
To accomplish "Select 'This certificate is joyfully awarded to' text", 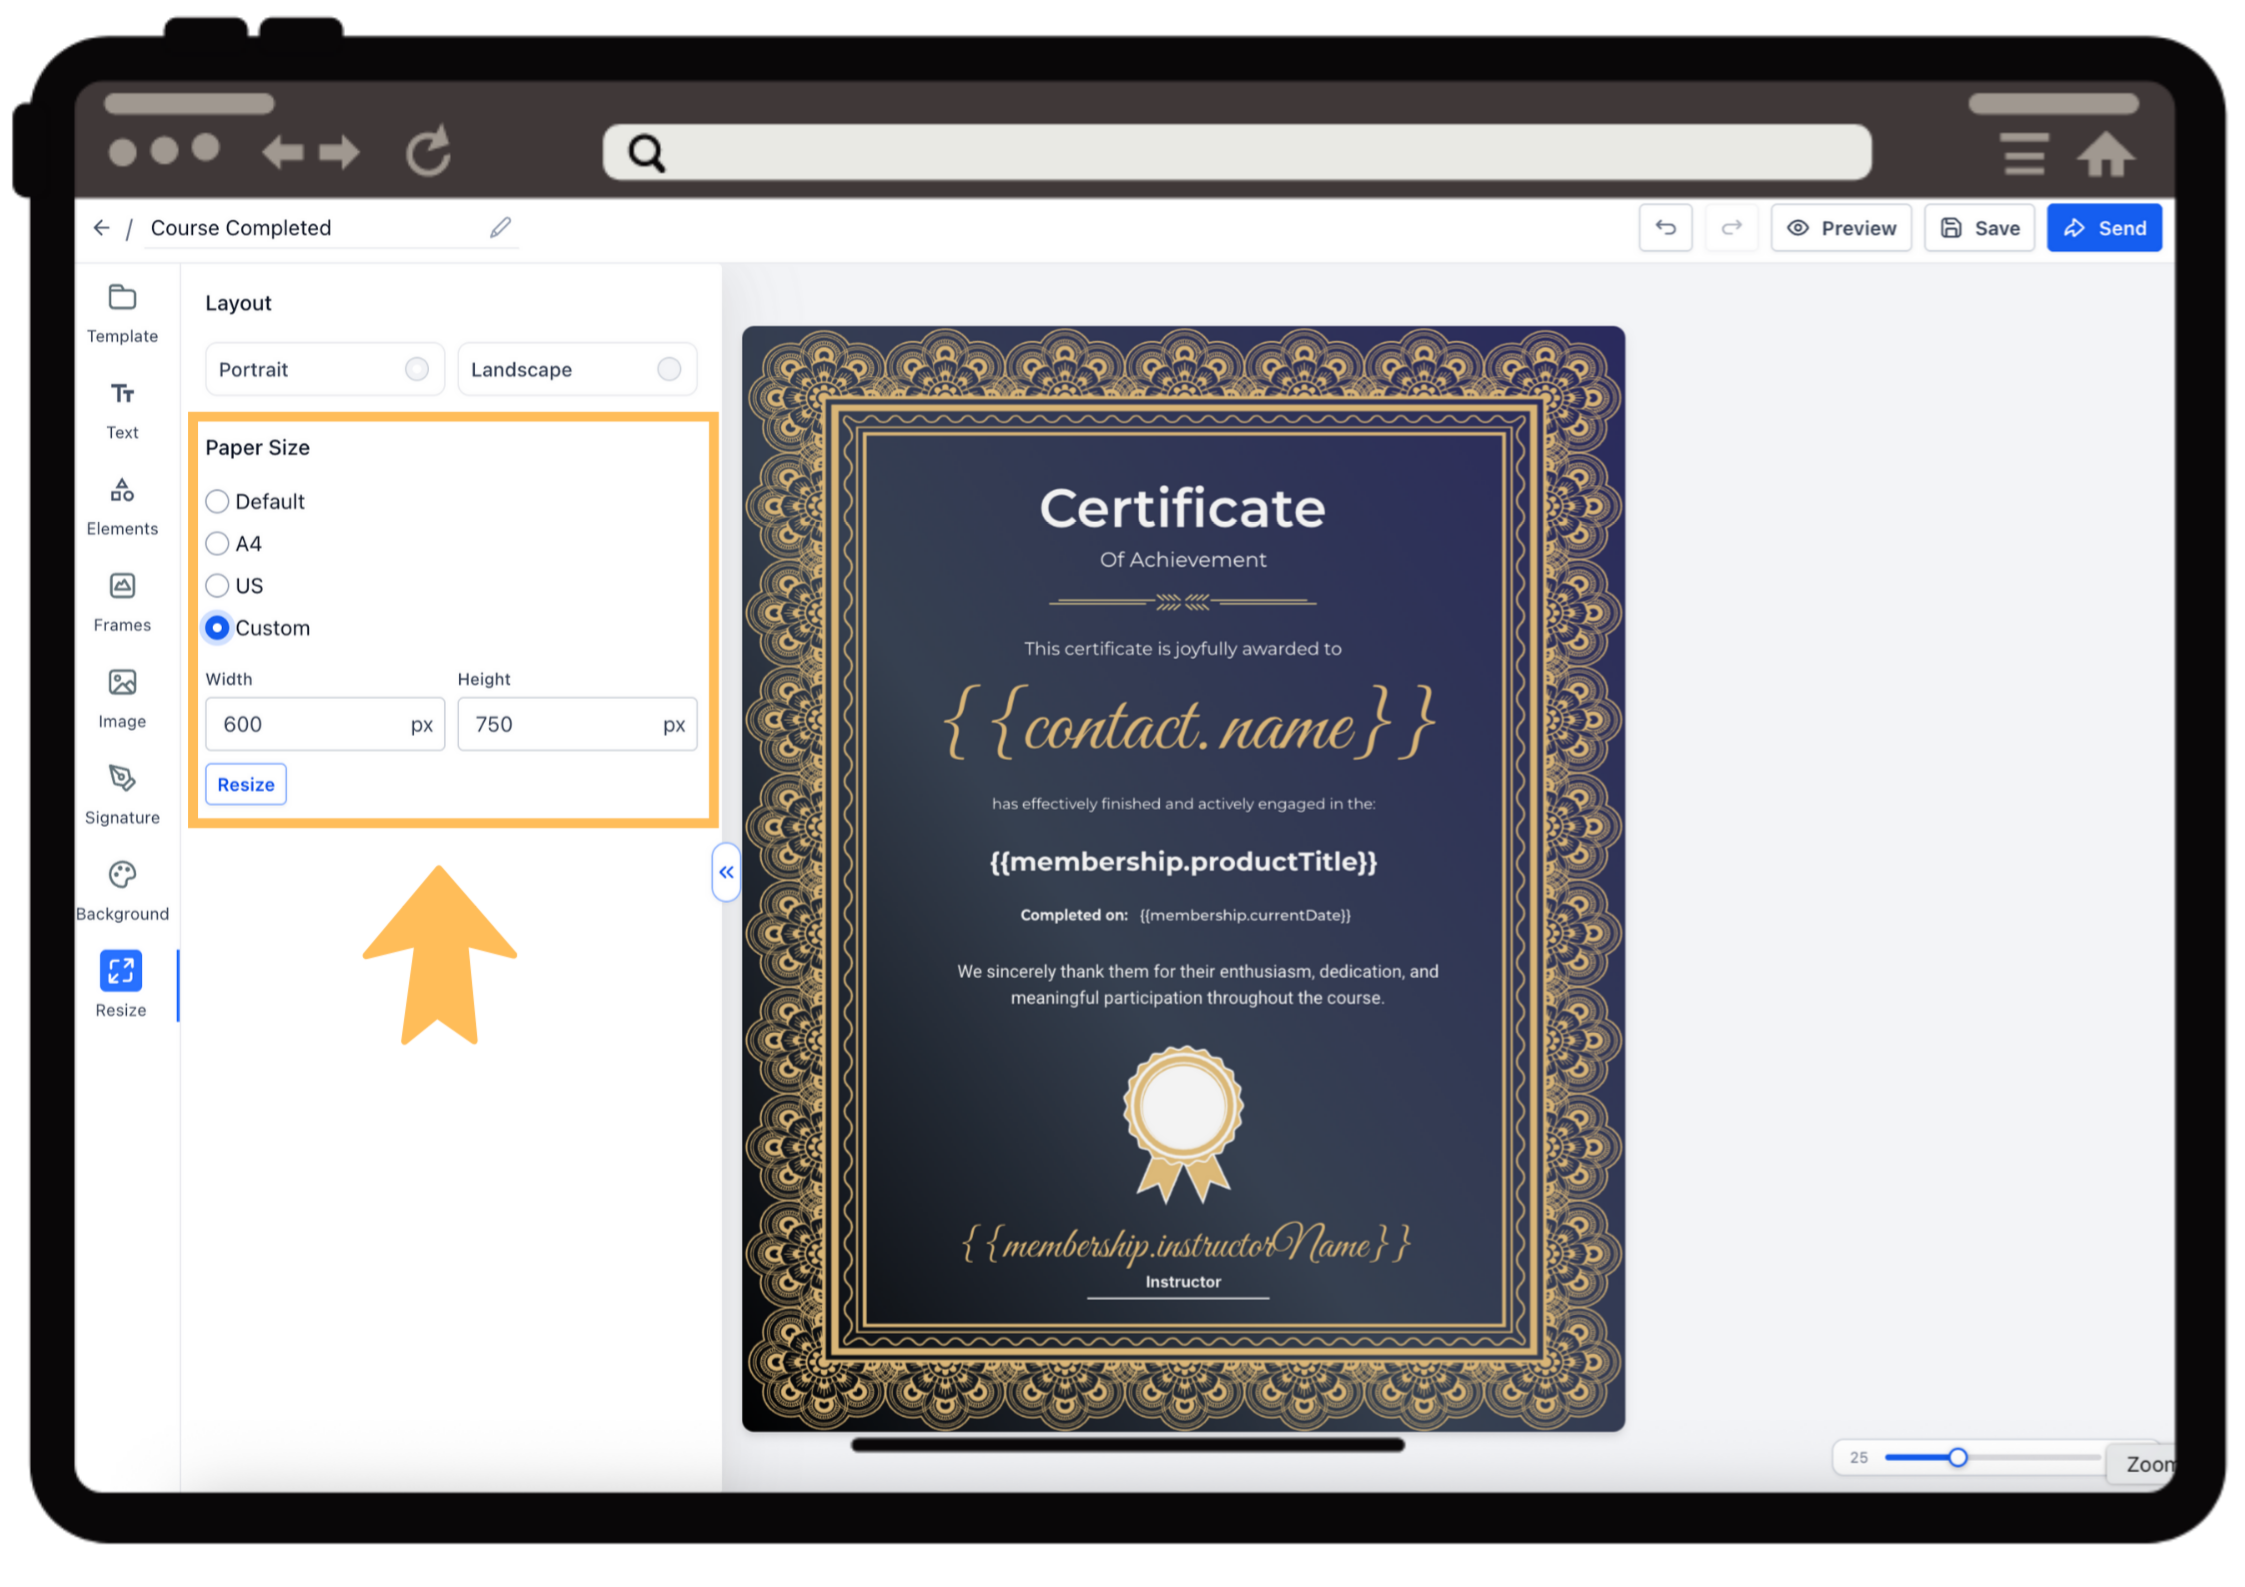I will [x=1183, y=649].
